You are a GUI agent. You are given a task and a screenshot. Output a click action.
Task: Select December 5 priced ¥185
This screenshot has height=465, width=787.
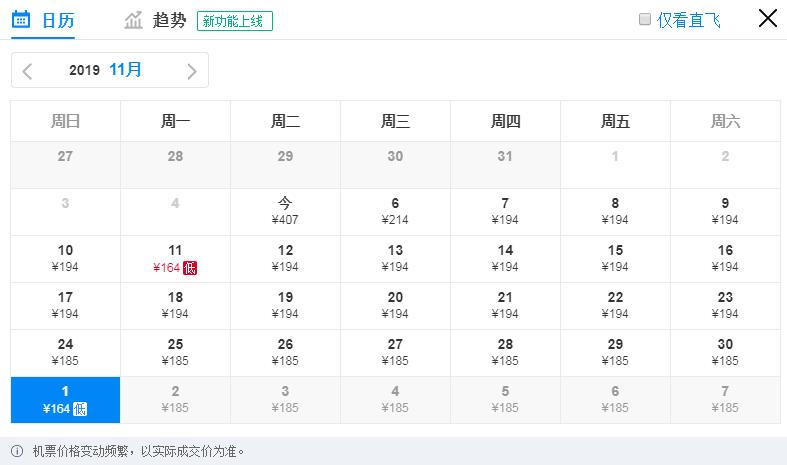[x=505, y=400]
